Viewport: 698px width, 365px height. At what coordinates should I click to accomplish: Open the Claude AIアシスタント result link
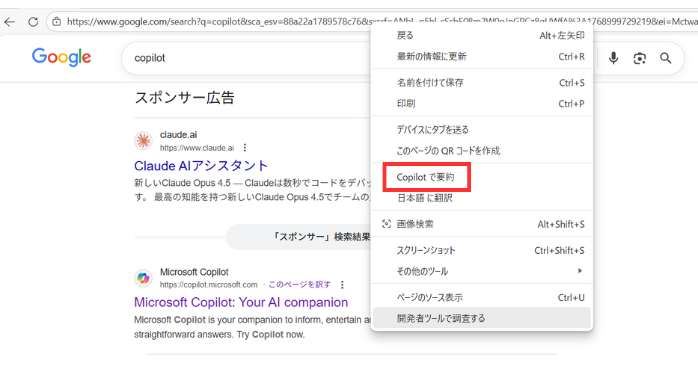(x=201, y=166)
